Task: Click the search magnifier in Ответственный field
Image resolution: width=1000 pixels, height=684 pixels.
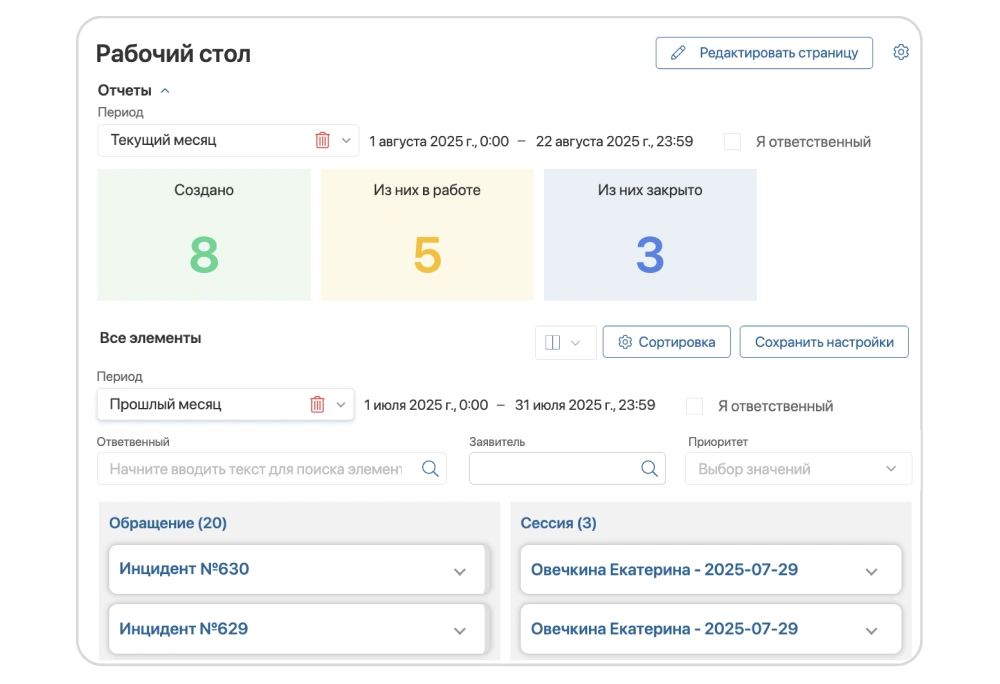Action: coord(430,469)
